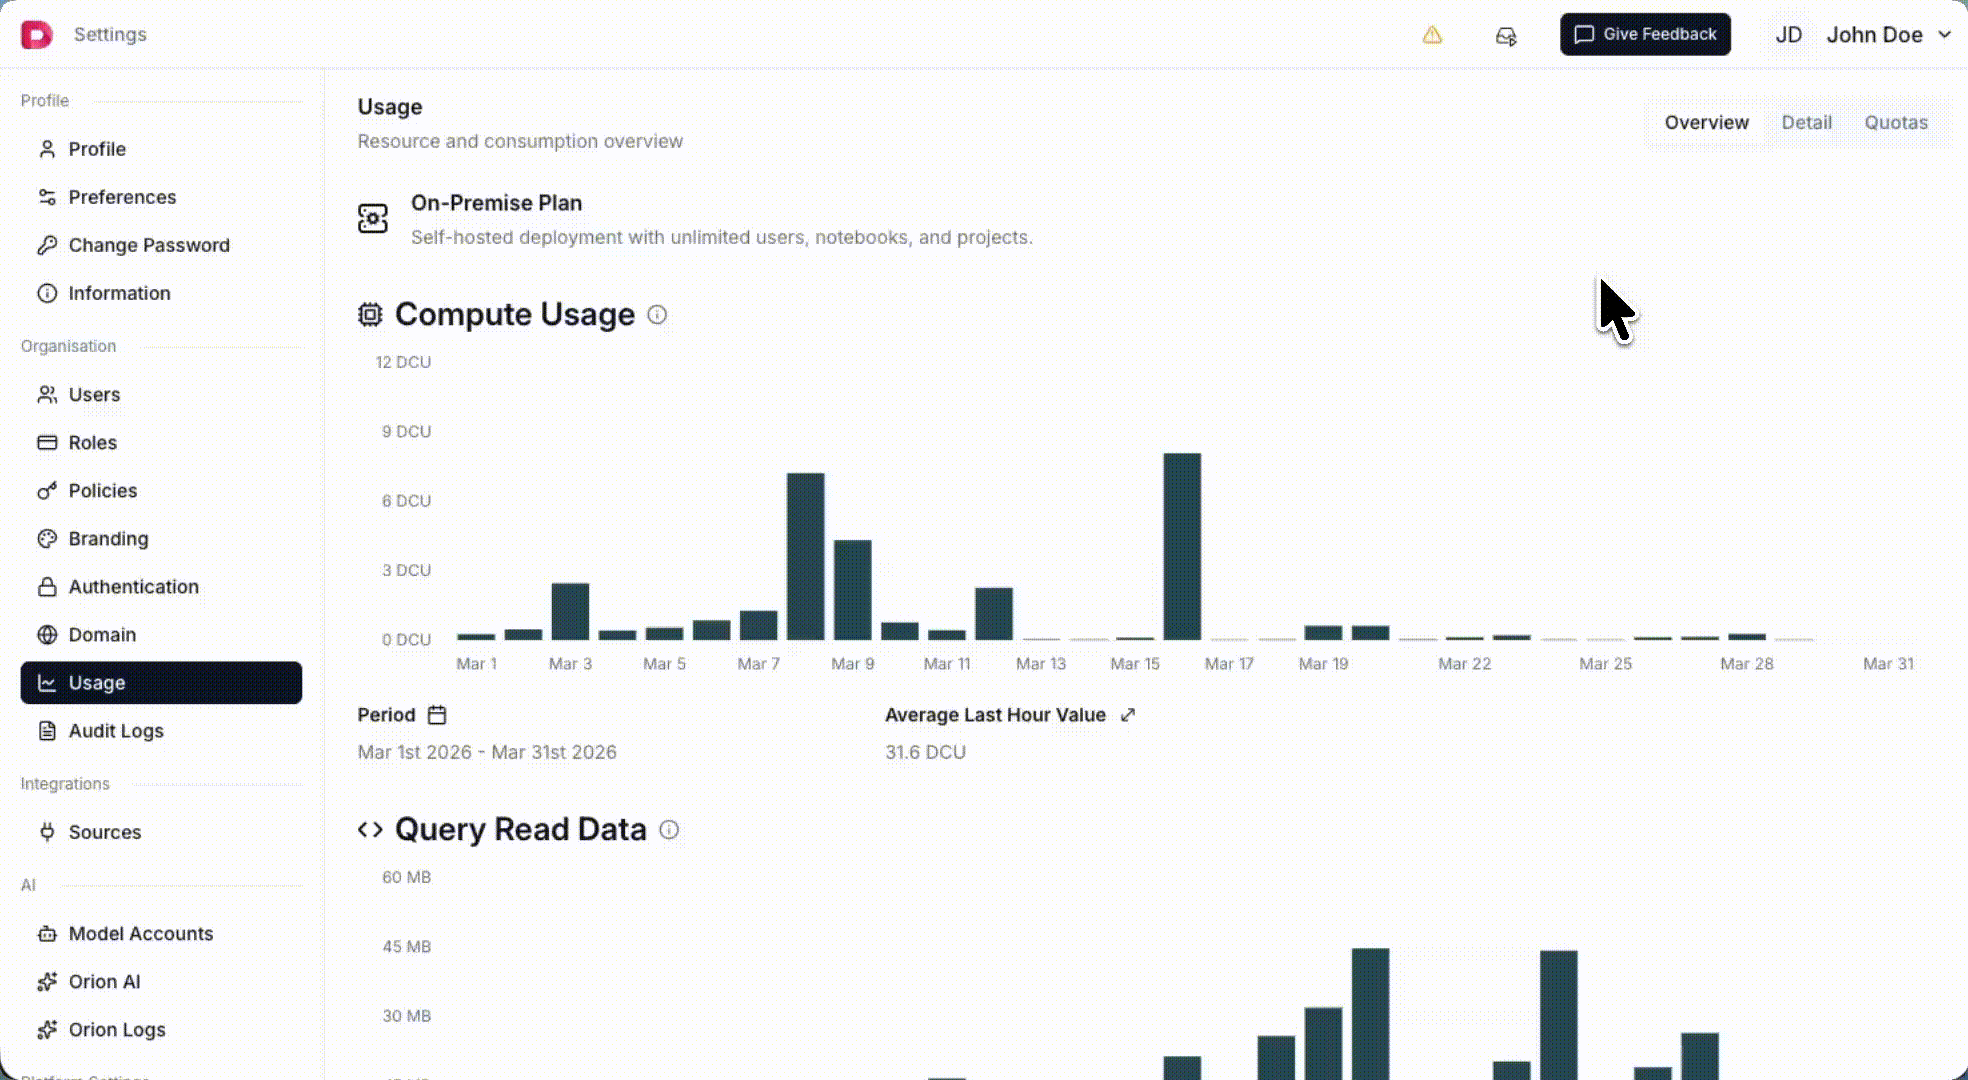Viewport: 1968px width, 1080px height.
Task: Click the app logo in header
Action: [37, 35]
